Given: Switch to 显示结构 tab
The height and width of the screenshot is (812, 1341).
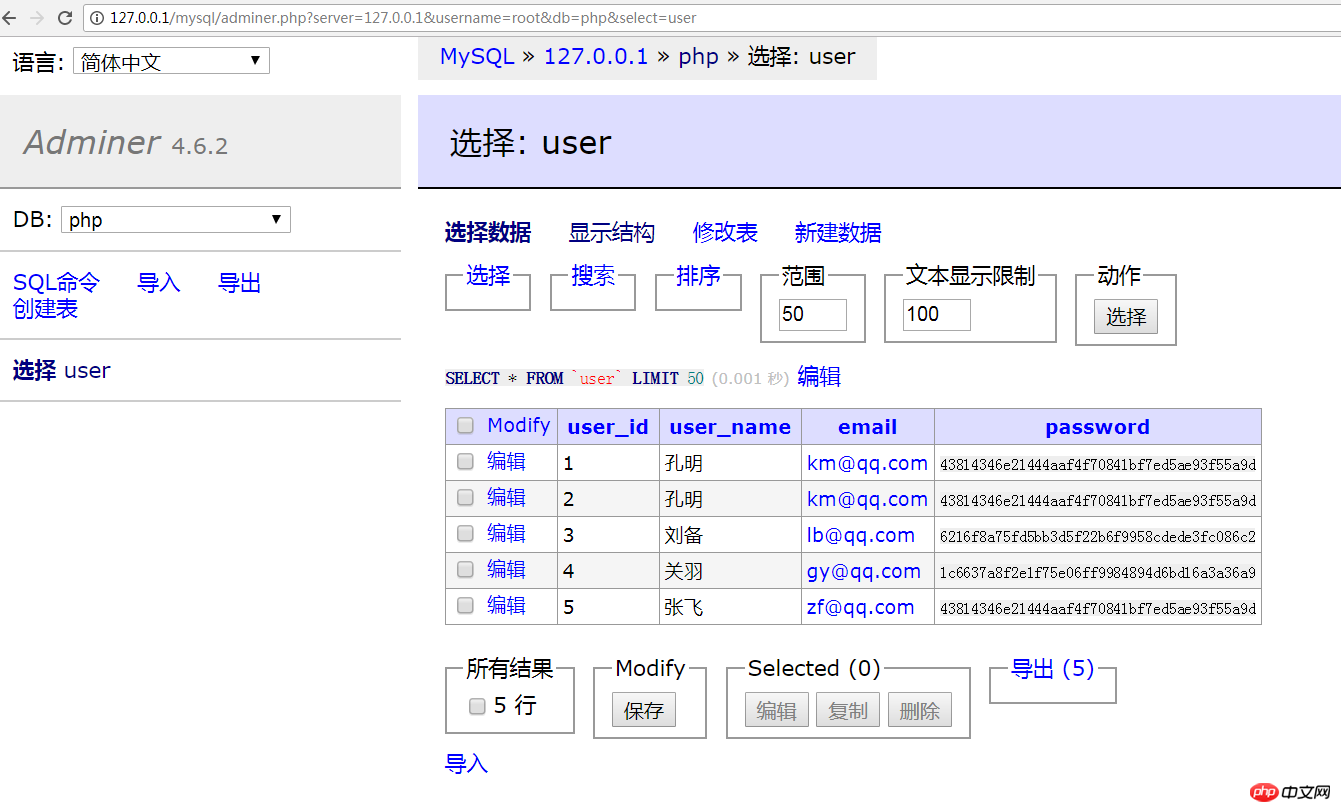Looking at the screenshot, I should tap(611, 233).
